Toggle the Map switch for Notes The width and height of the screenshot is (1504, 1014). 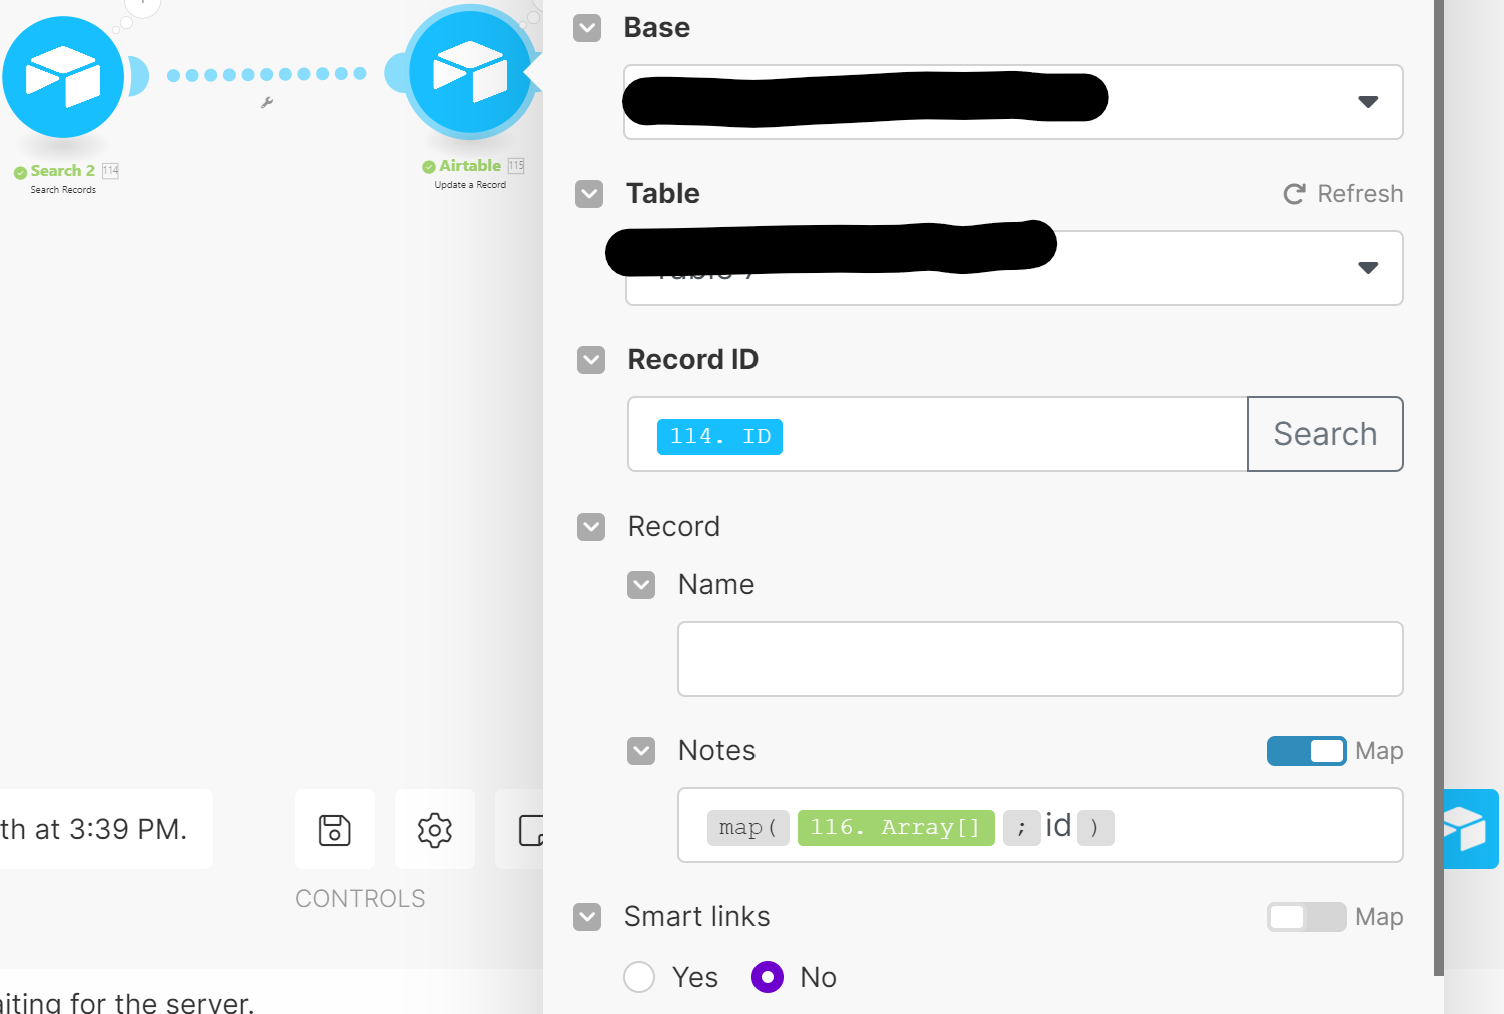click(1306, 751)
